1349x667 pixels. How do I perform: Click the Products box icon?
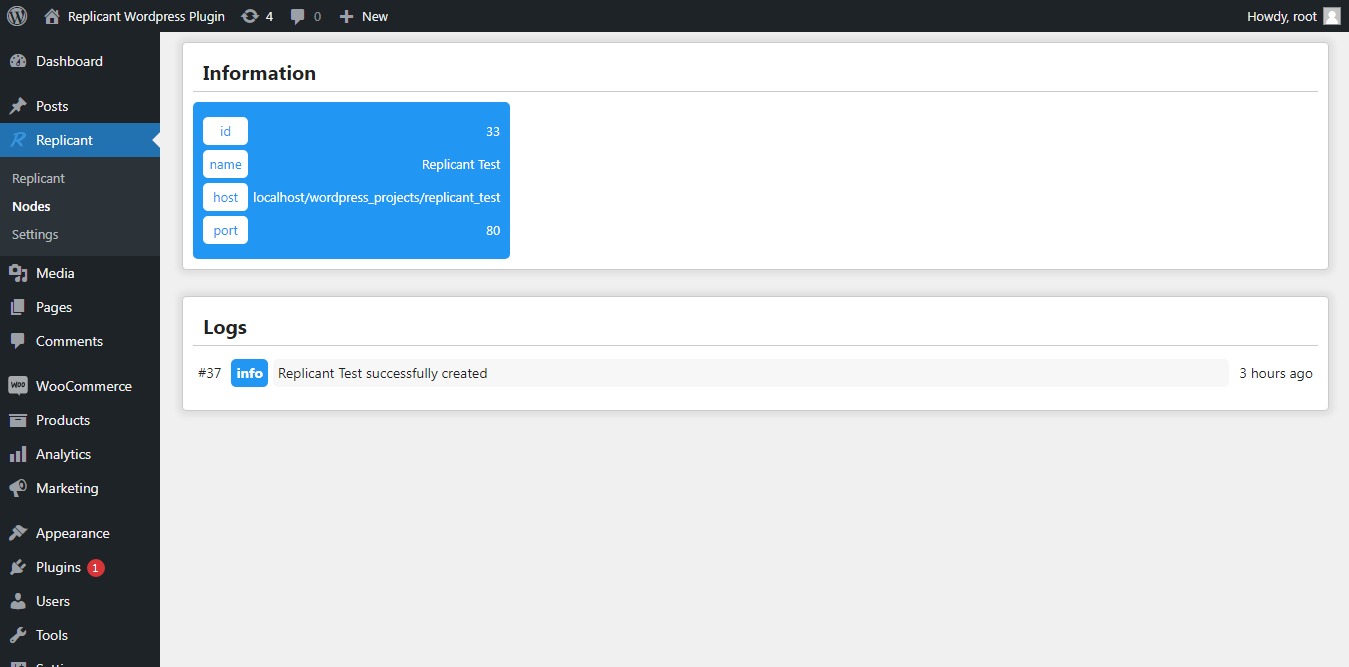[18, 420]
